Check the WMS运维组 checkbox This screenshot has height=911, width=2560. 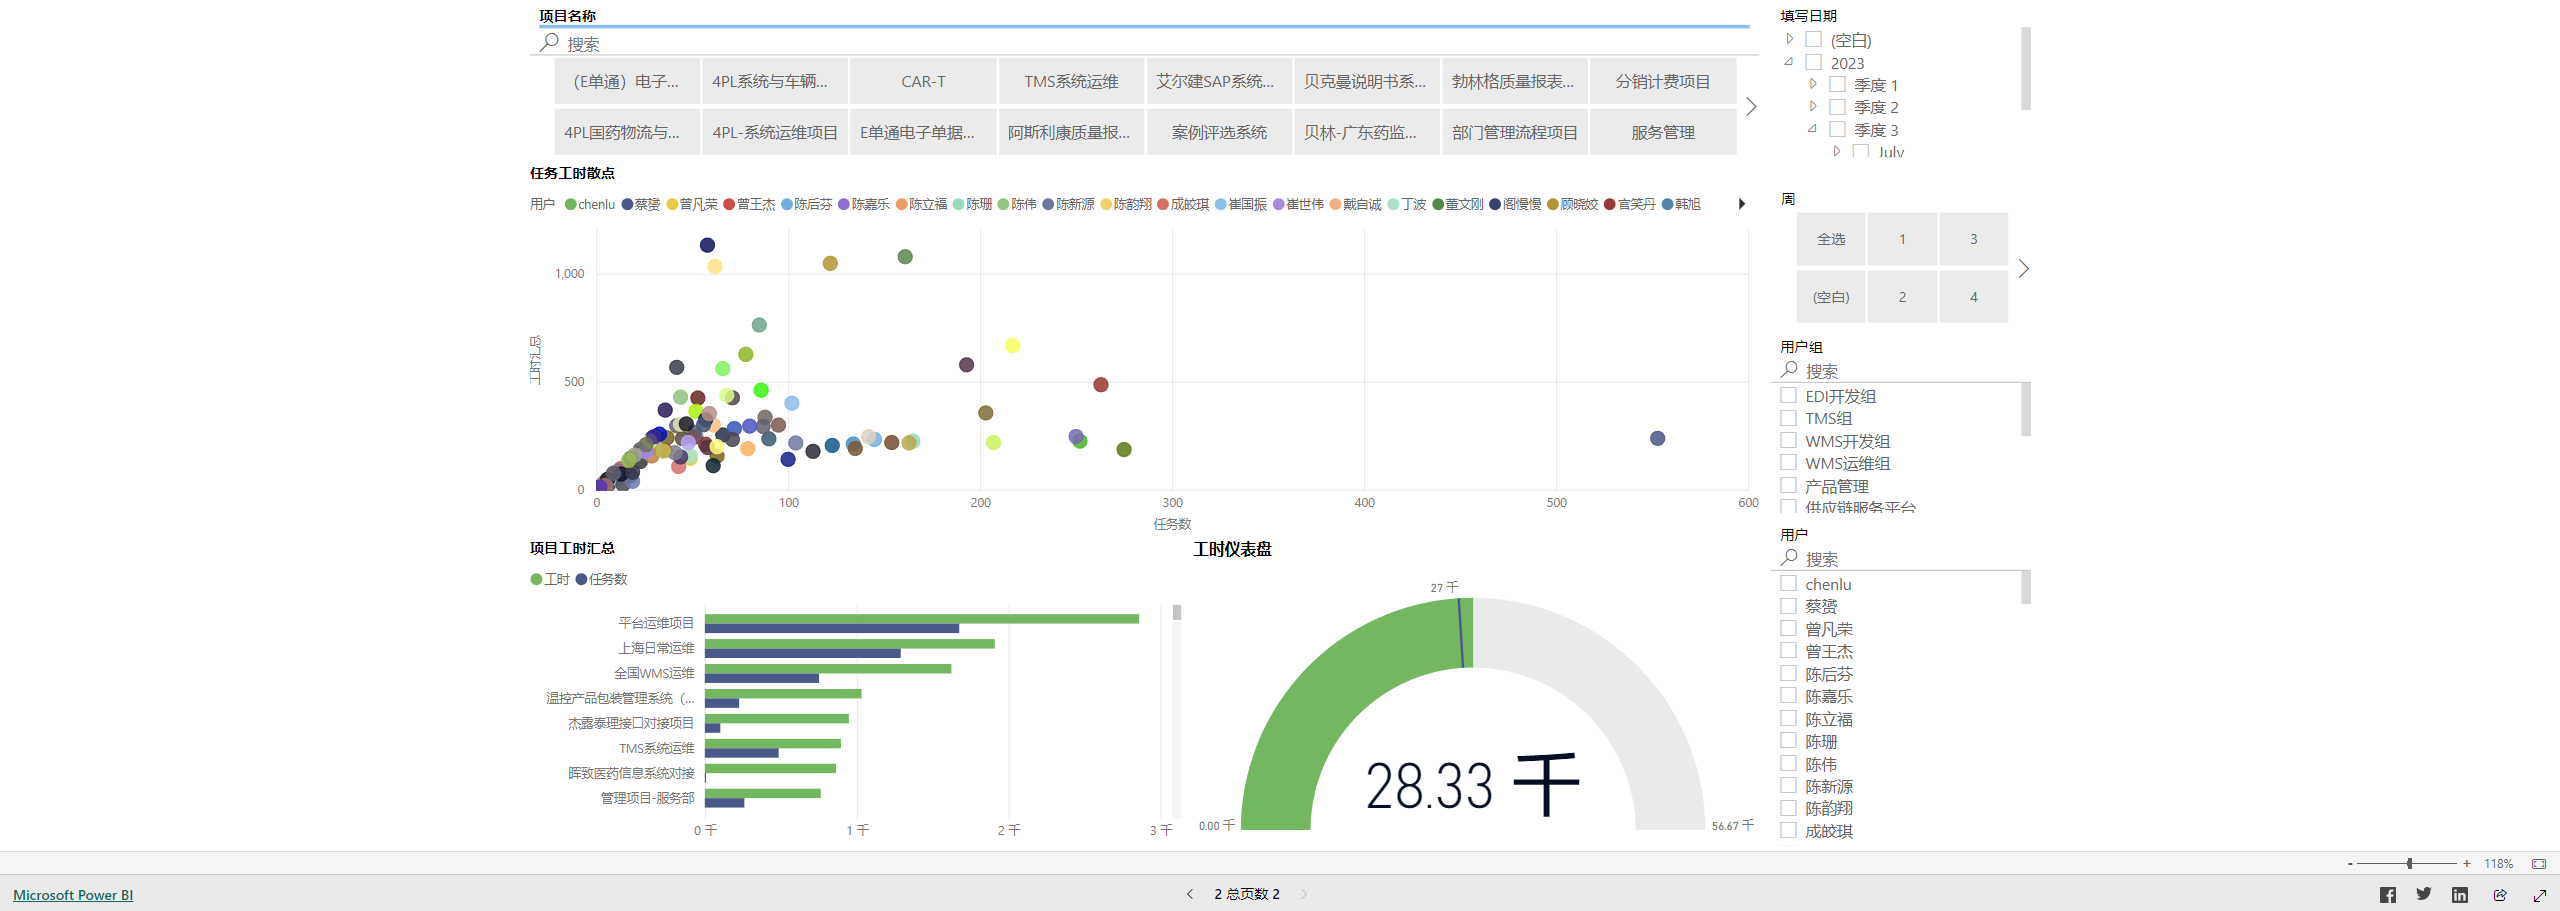click(x=1788, y=462)
